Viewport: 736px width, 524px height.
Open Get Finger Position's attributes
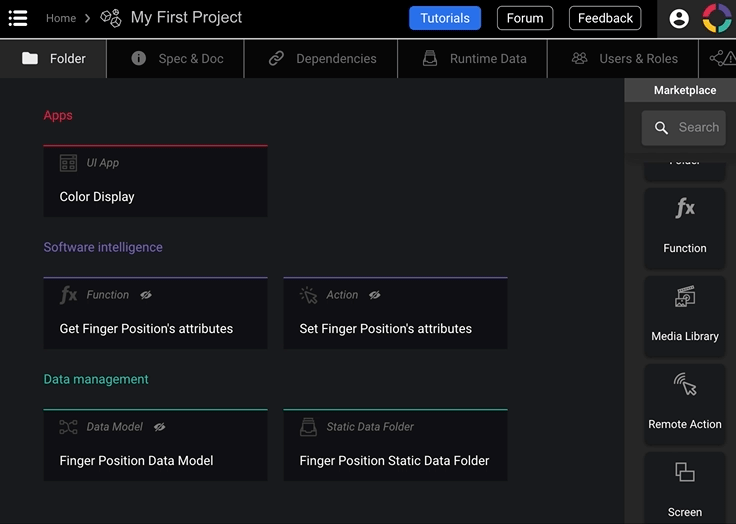click(155, 313)
